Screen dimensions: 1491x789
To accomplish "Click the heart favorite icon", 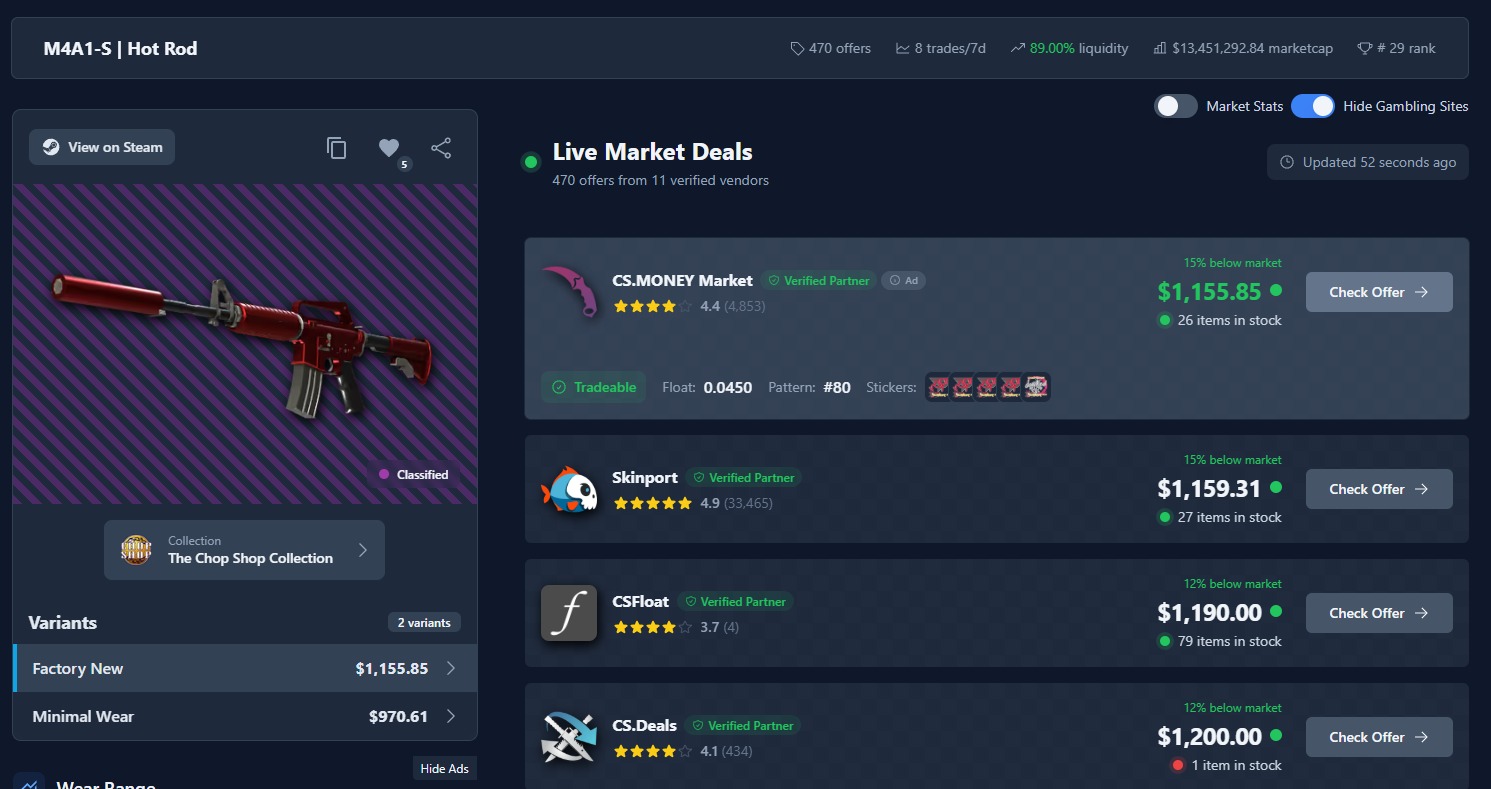I will 389,148.
